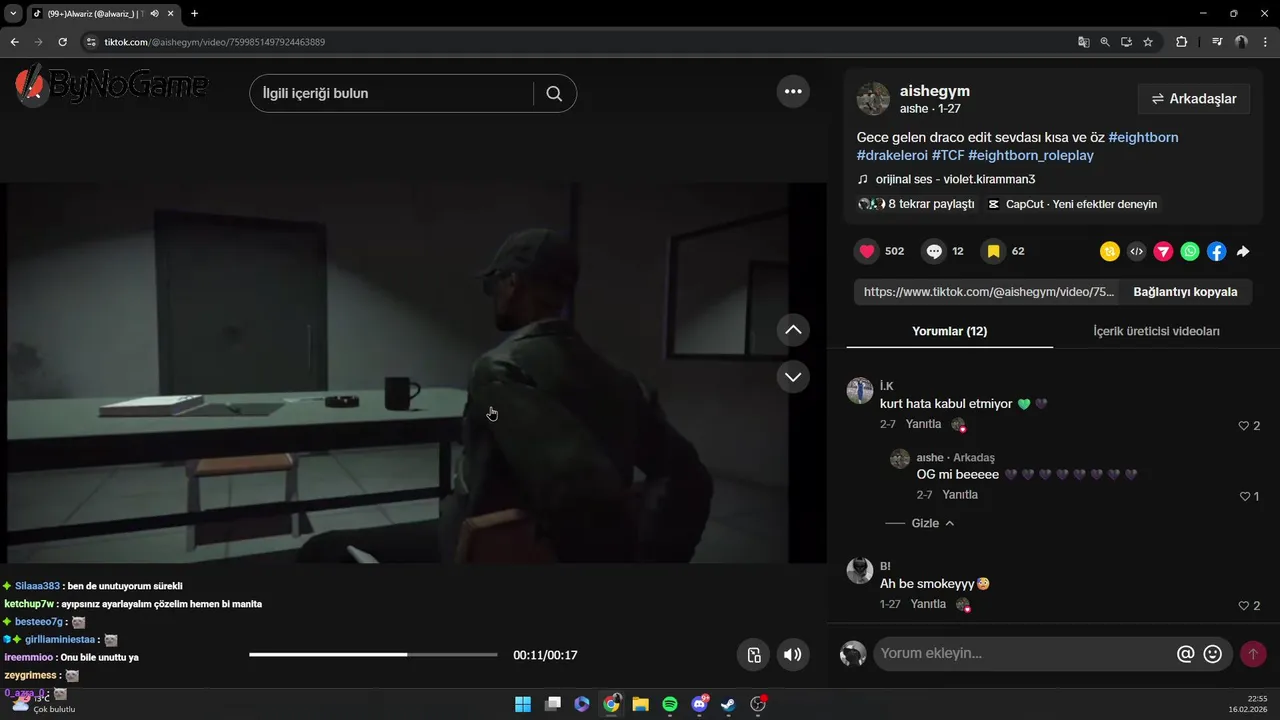Click the zoom magnifier icon in address bar

click(x=1105, y=42)
